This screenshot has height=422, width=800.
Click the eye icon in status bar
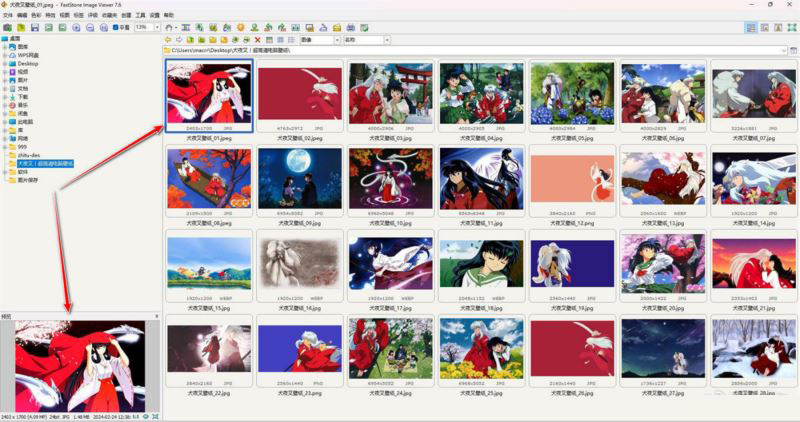[x=146, y=417]
